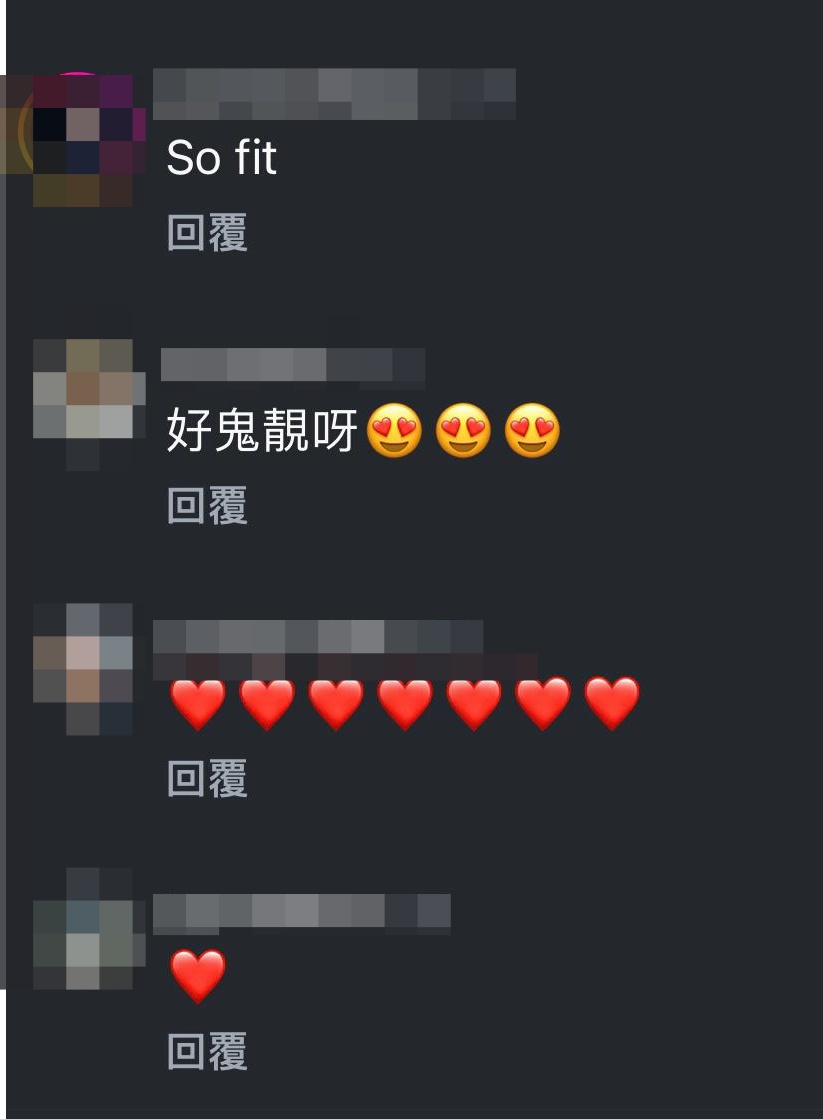Open avatar beside the seven hearts comment

tap(84, 669)
